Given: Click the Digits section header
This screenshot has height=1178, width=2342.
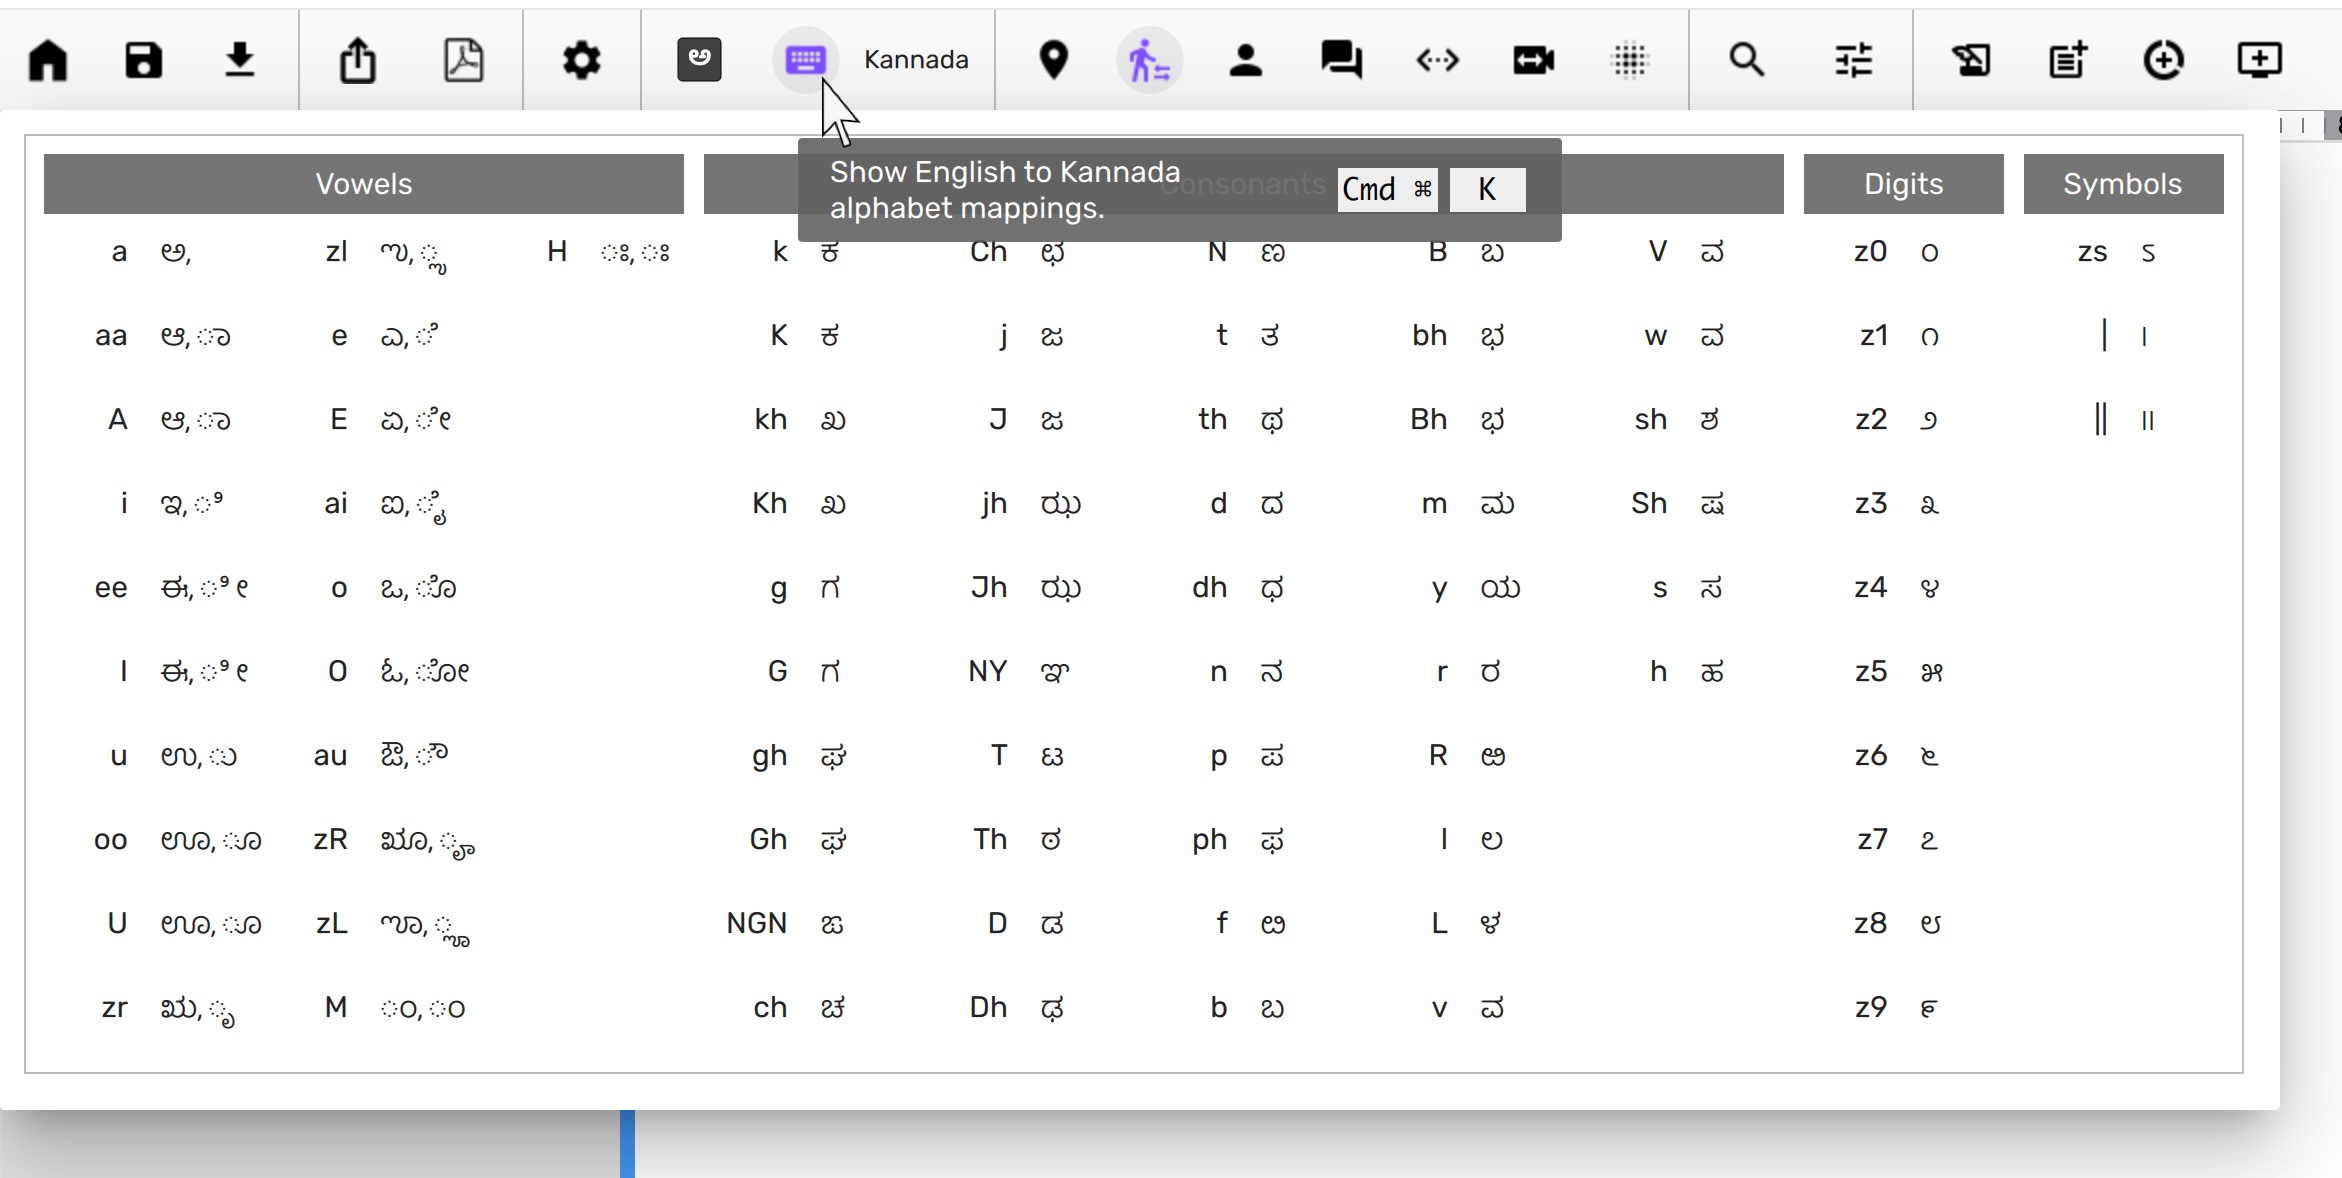Looking at the screenshot, I should coord(1903,184).
